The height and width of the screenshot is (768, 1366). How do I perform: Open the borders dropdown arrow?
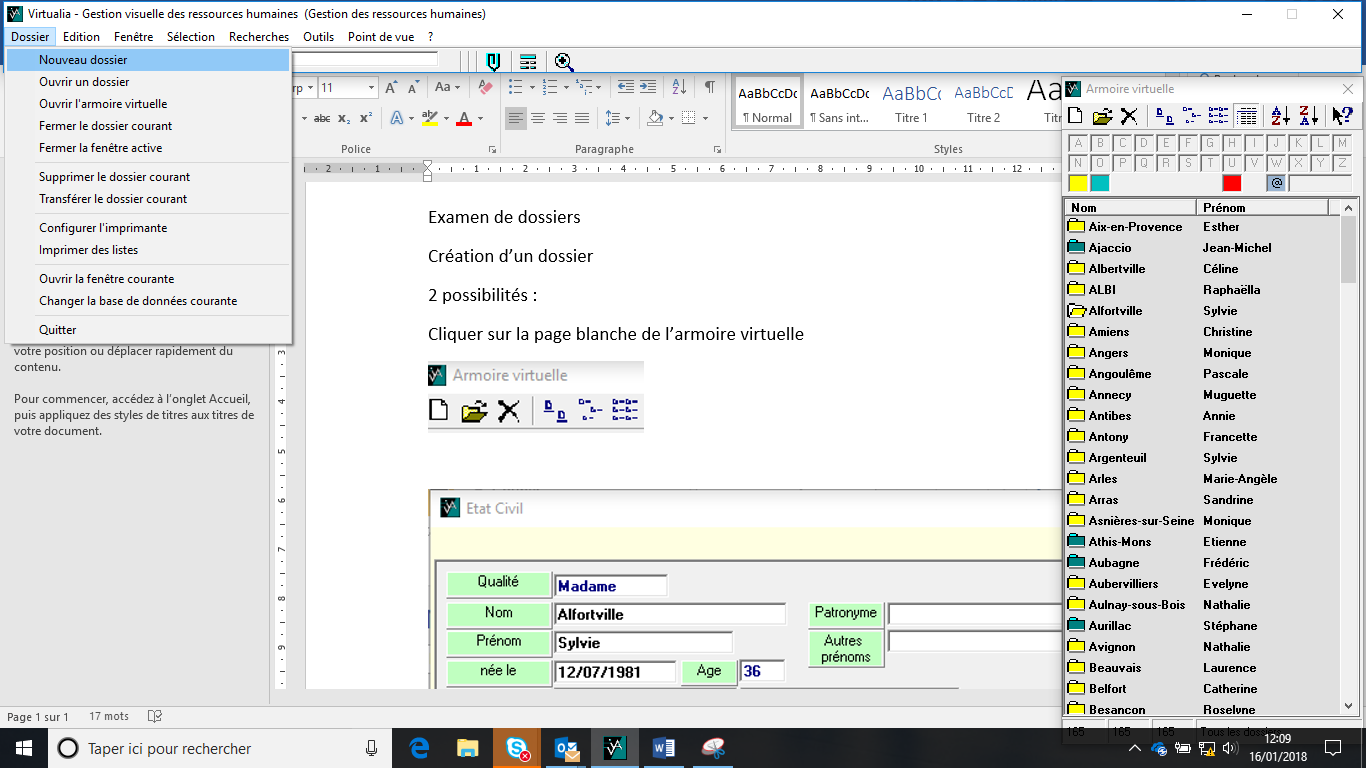click(x=705, y=118)
